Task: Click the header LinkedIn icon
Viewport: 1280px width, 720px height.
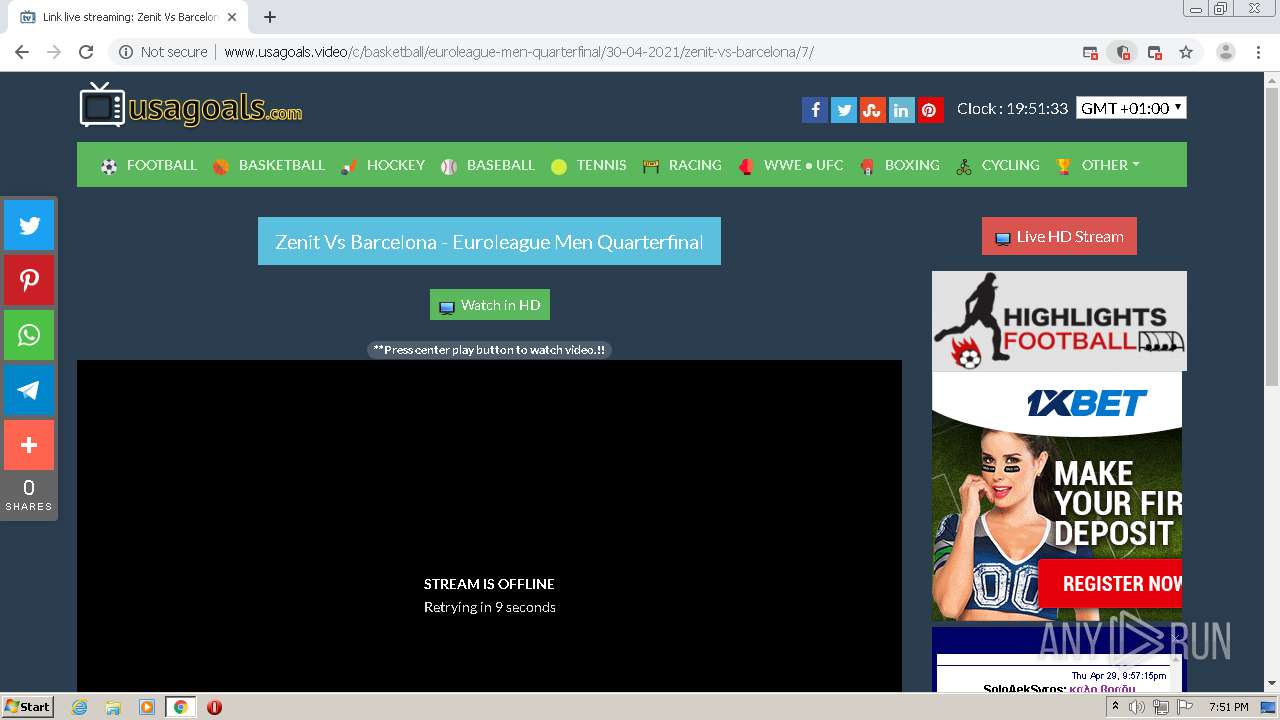Action: tap(902, 110)
